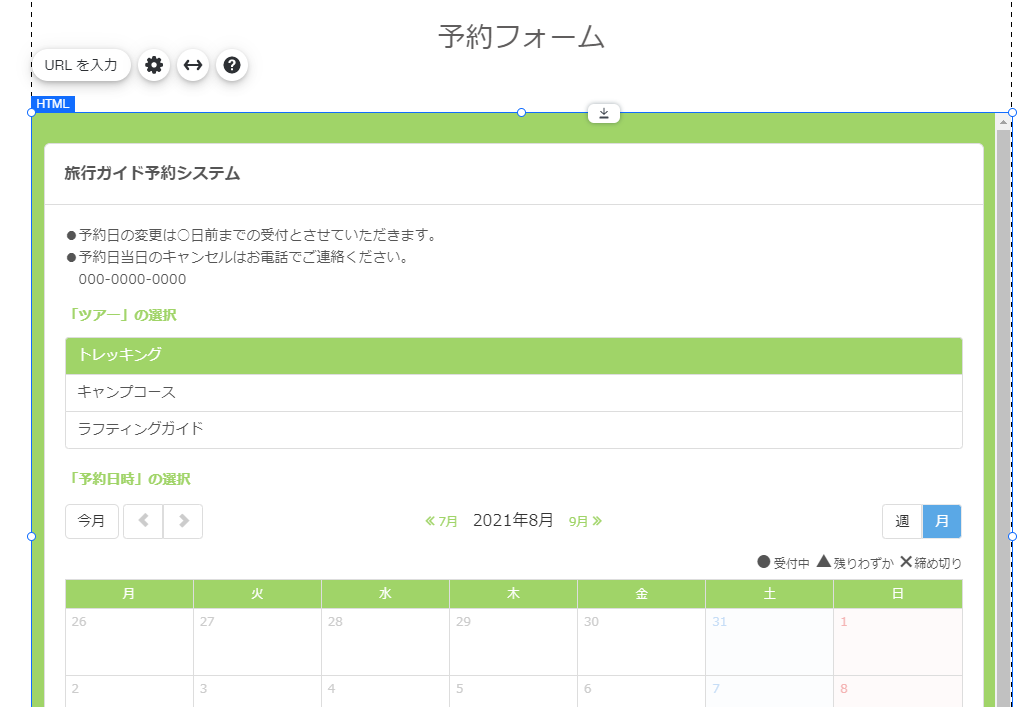Switch calendar to 月 view
The image size is (1035, 707).
(942, 521)
